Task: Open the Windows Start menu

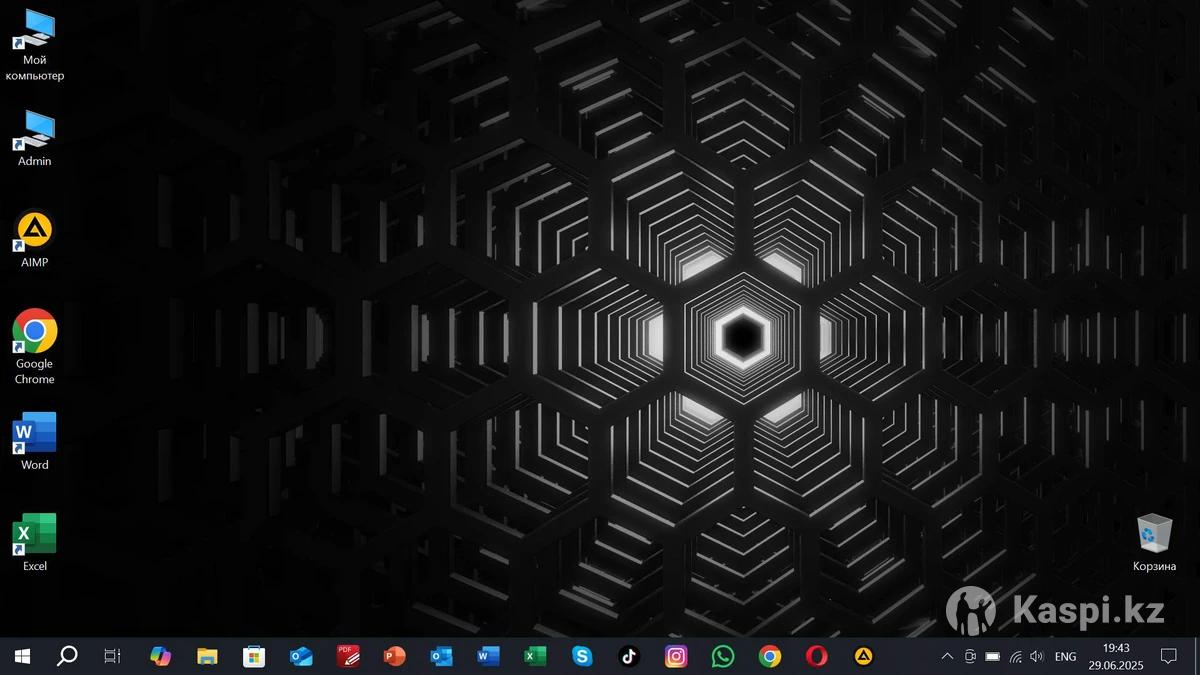Action: 22,656
